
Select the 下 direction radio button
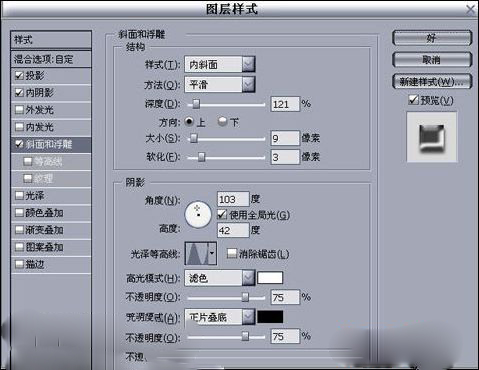(x=222, y=121)
